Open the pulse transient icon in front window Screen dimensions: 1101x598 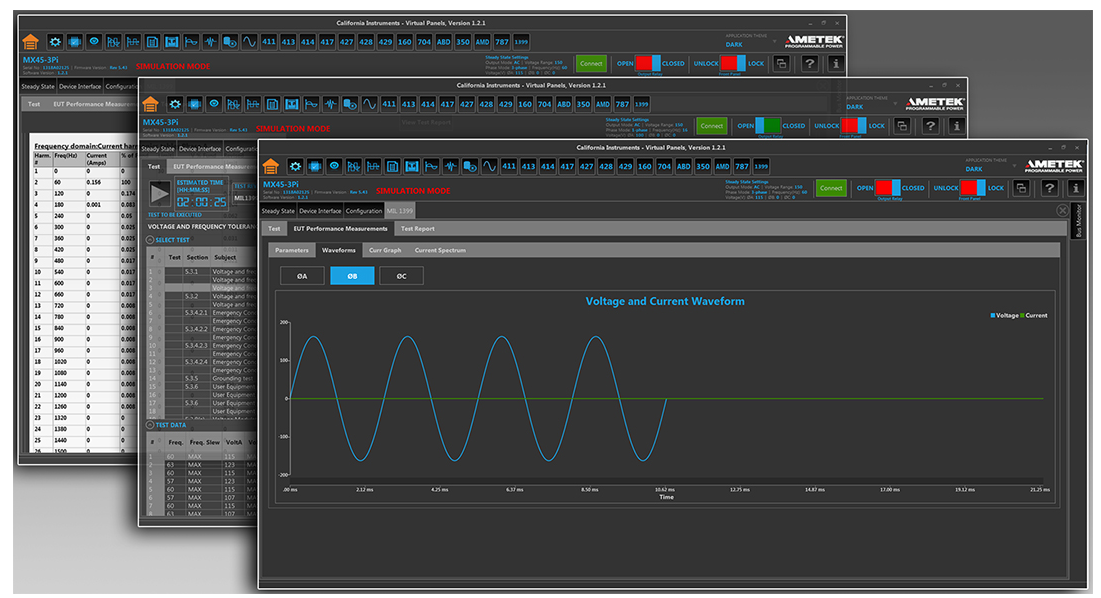click(451, 166)
